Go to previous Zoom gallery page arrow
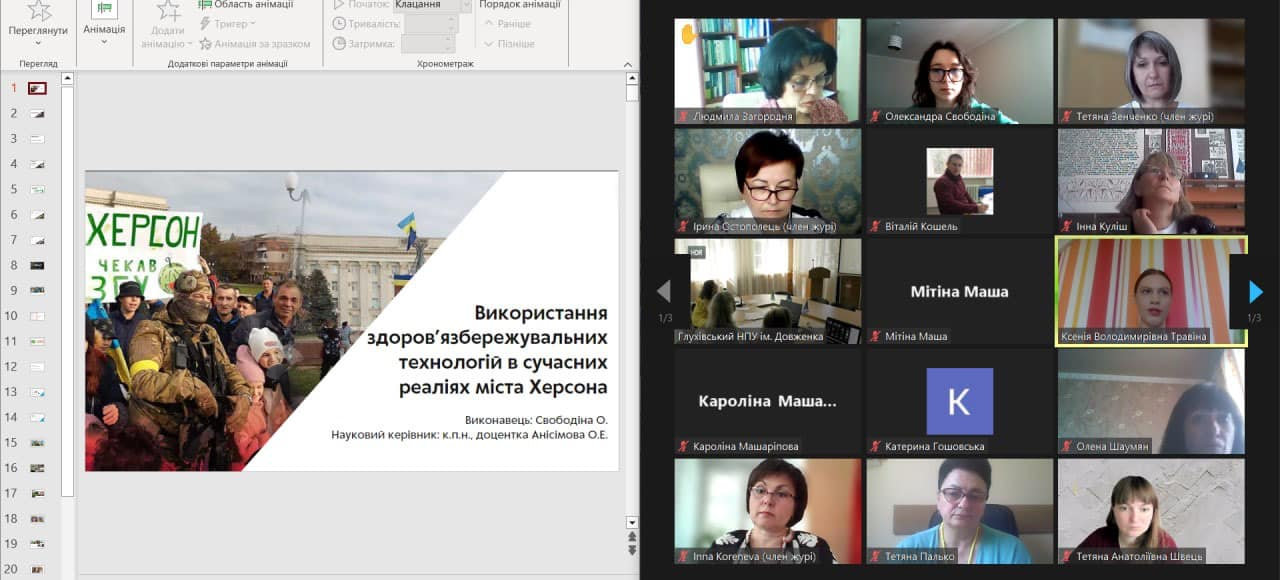Image resolution: width=1280 pixels, height=580 pixels. tap(663, 291)
